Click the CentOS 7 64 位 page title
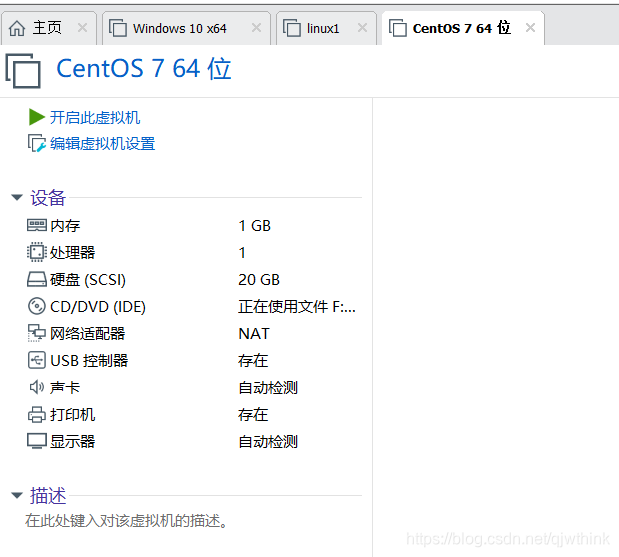This screenshot has width=619, height=557. (144, 69)
